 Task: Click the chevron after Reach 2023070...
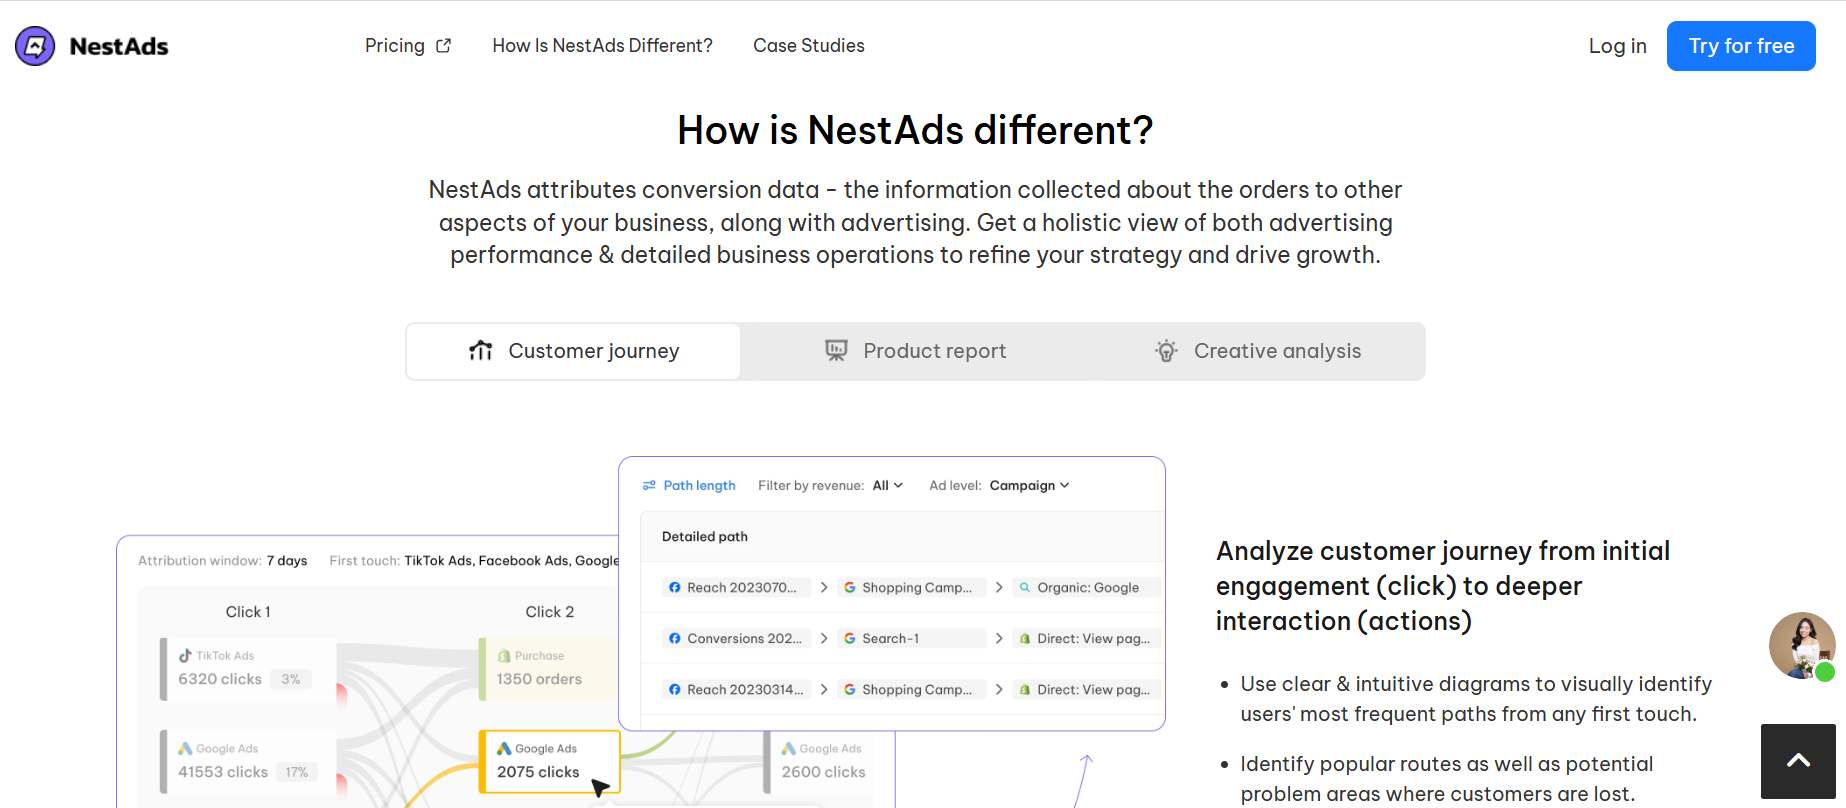pos(824,587)
